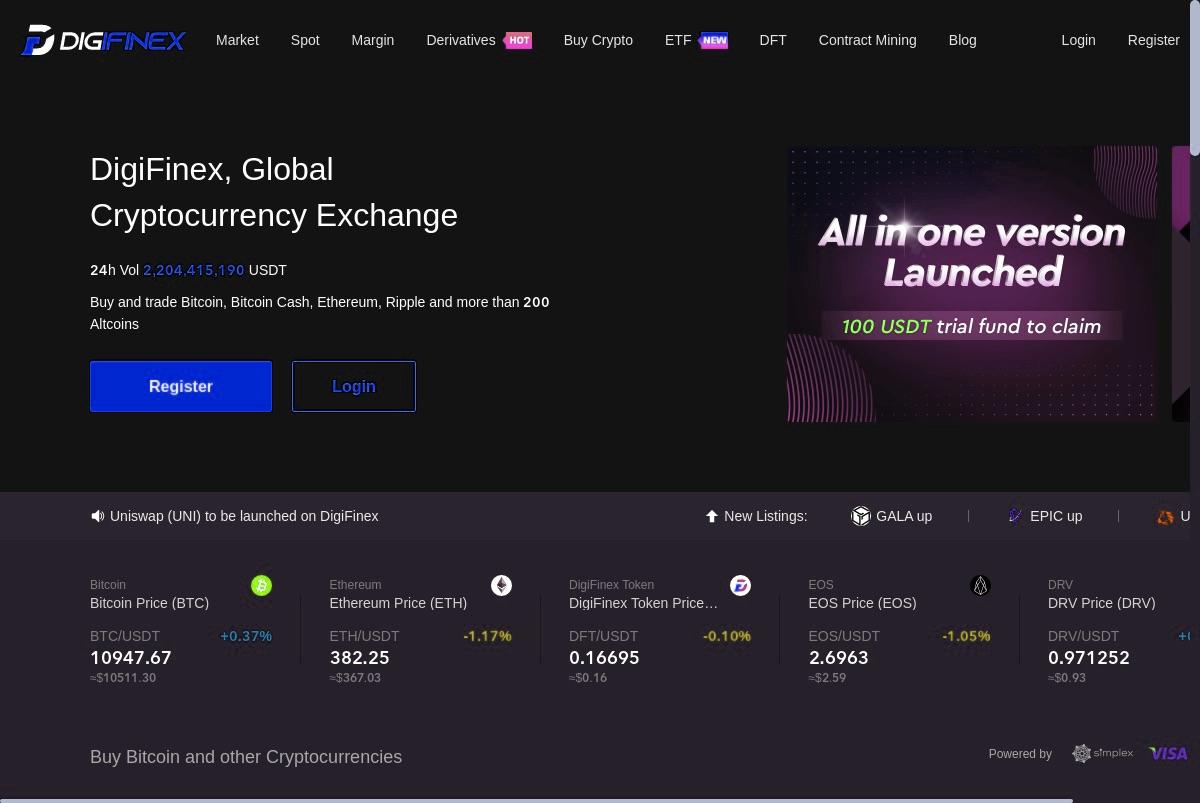Click the DigiFinex Token icon
This screenshot has height=803, width=1200.
pos(740,585)
